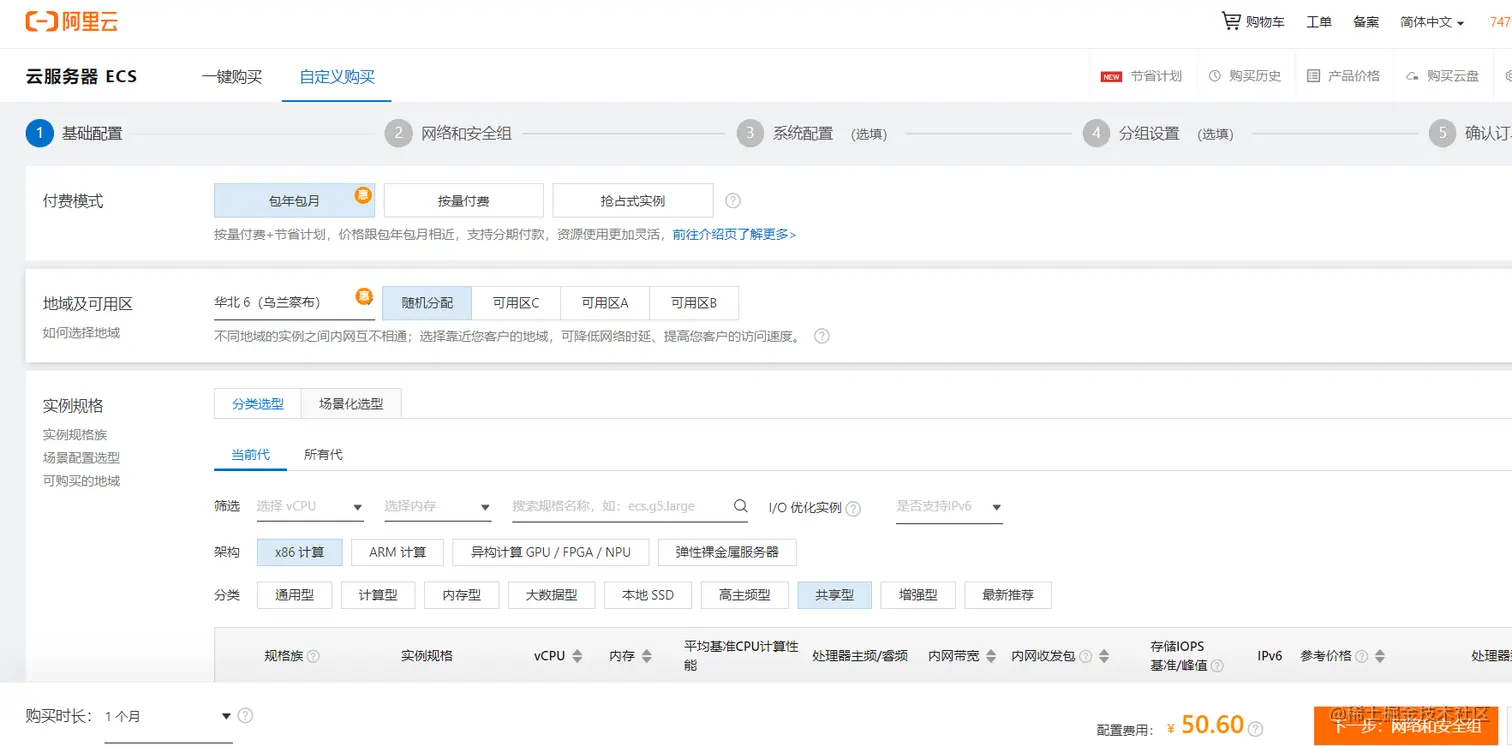Open 是否支持IPv6 dropdown
1512x746 pixels.
949,507
